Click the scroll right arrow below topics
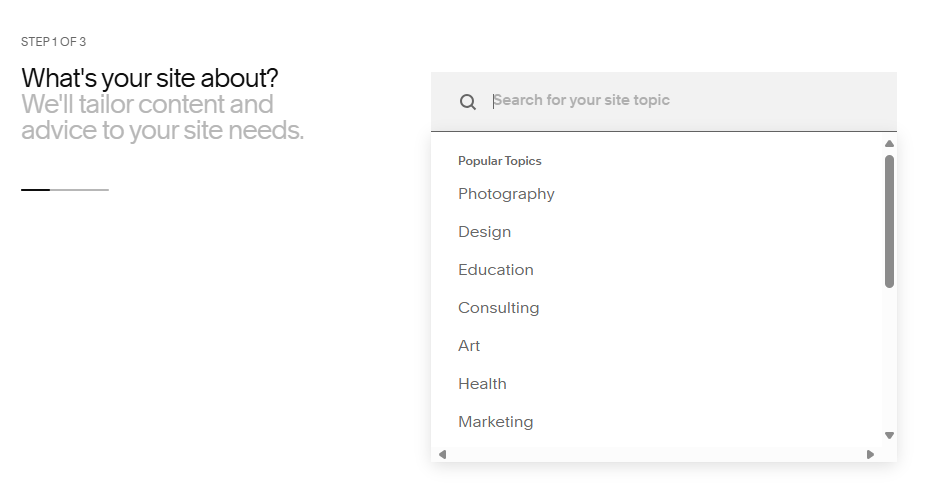The width and height of the screenshot is (944, 488). 870,454
